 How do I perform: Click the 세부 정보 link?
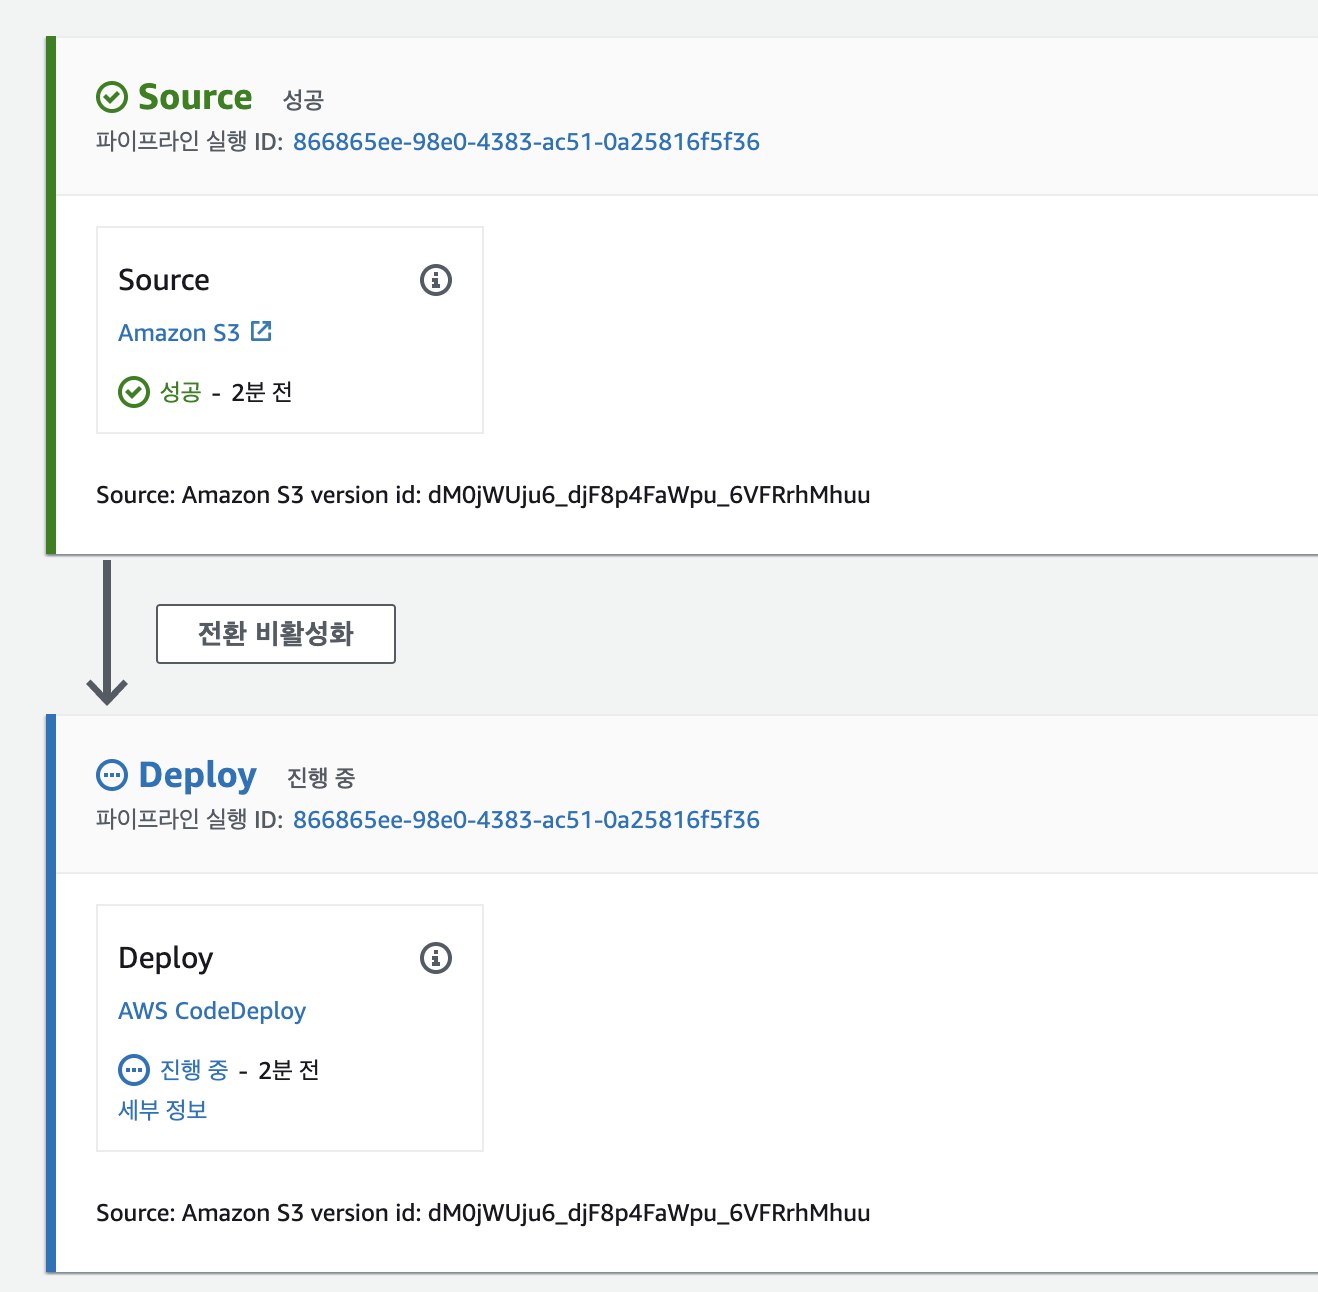(x=163, y=1110)
